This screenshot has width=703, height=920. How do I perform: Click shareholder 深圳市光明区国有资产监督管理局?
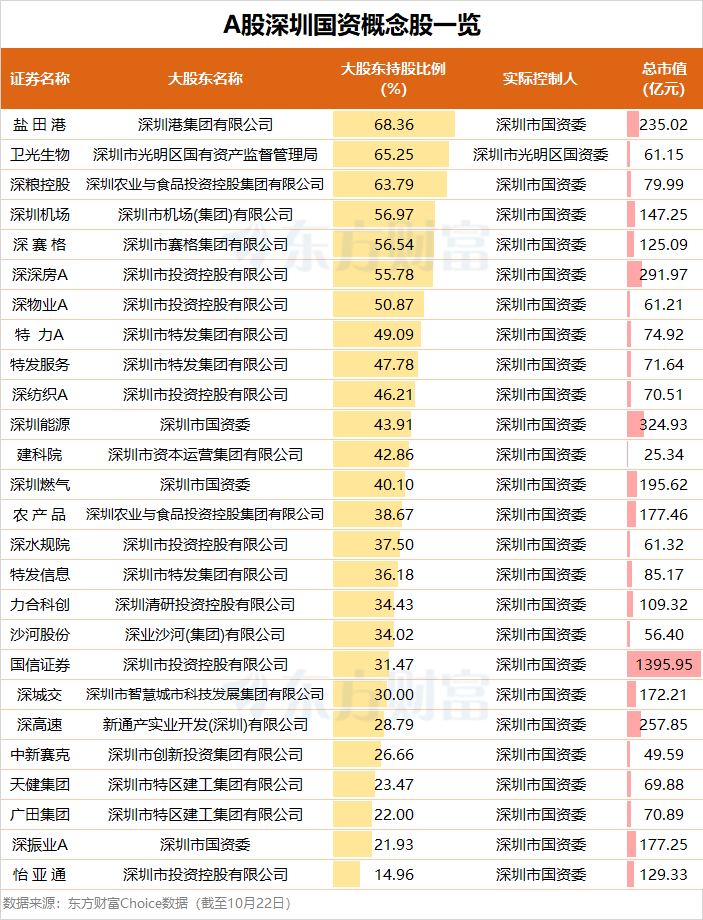205,154
